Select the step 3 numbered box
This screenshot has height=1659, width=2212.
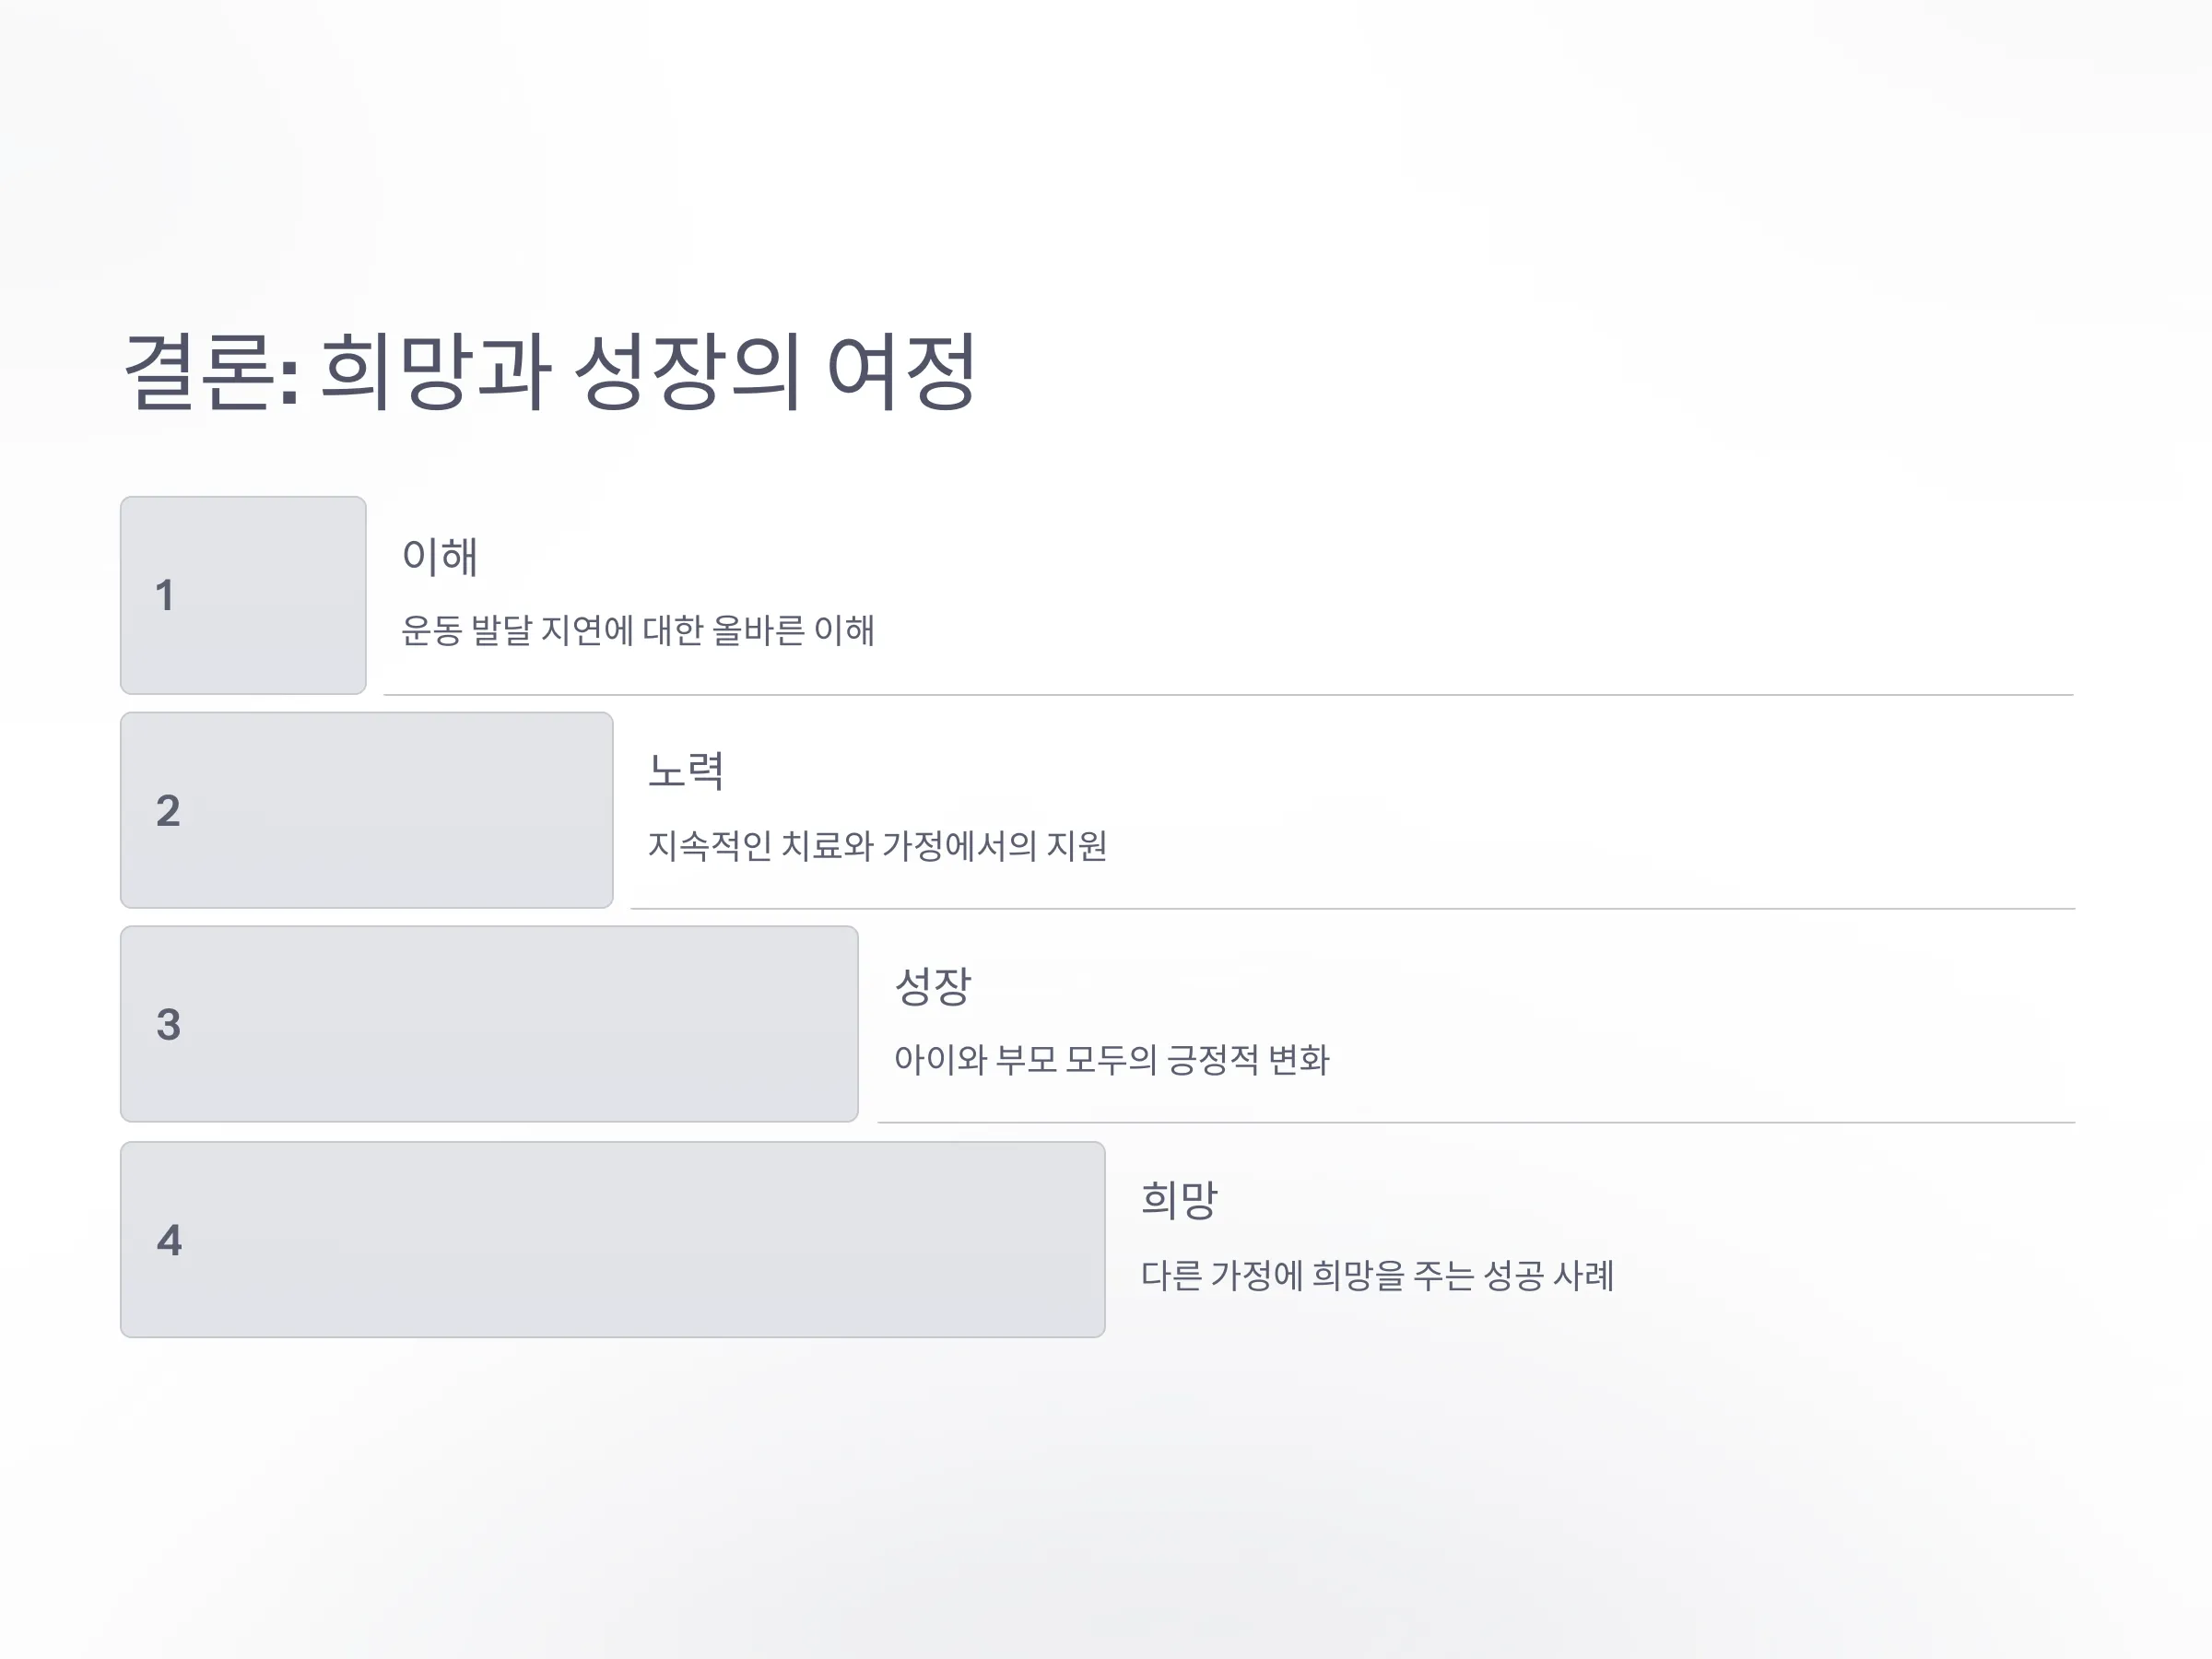(x=489, y=1024)
